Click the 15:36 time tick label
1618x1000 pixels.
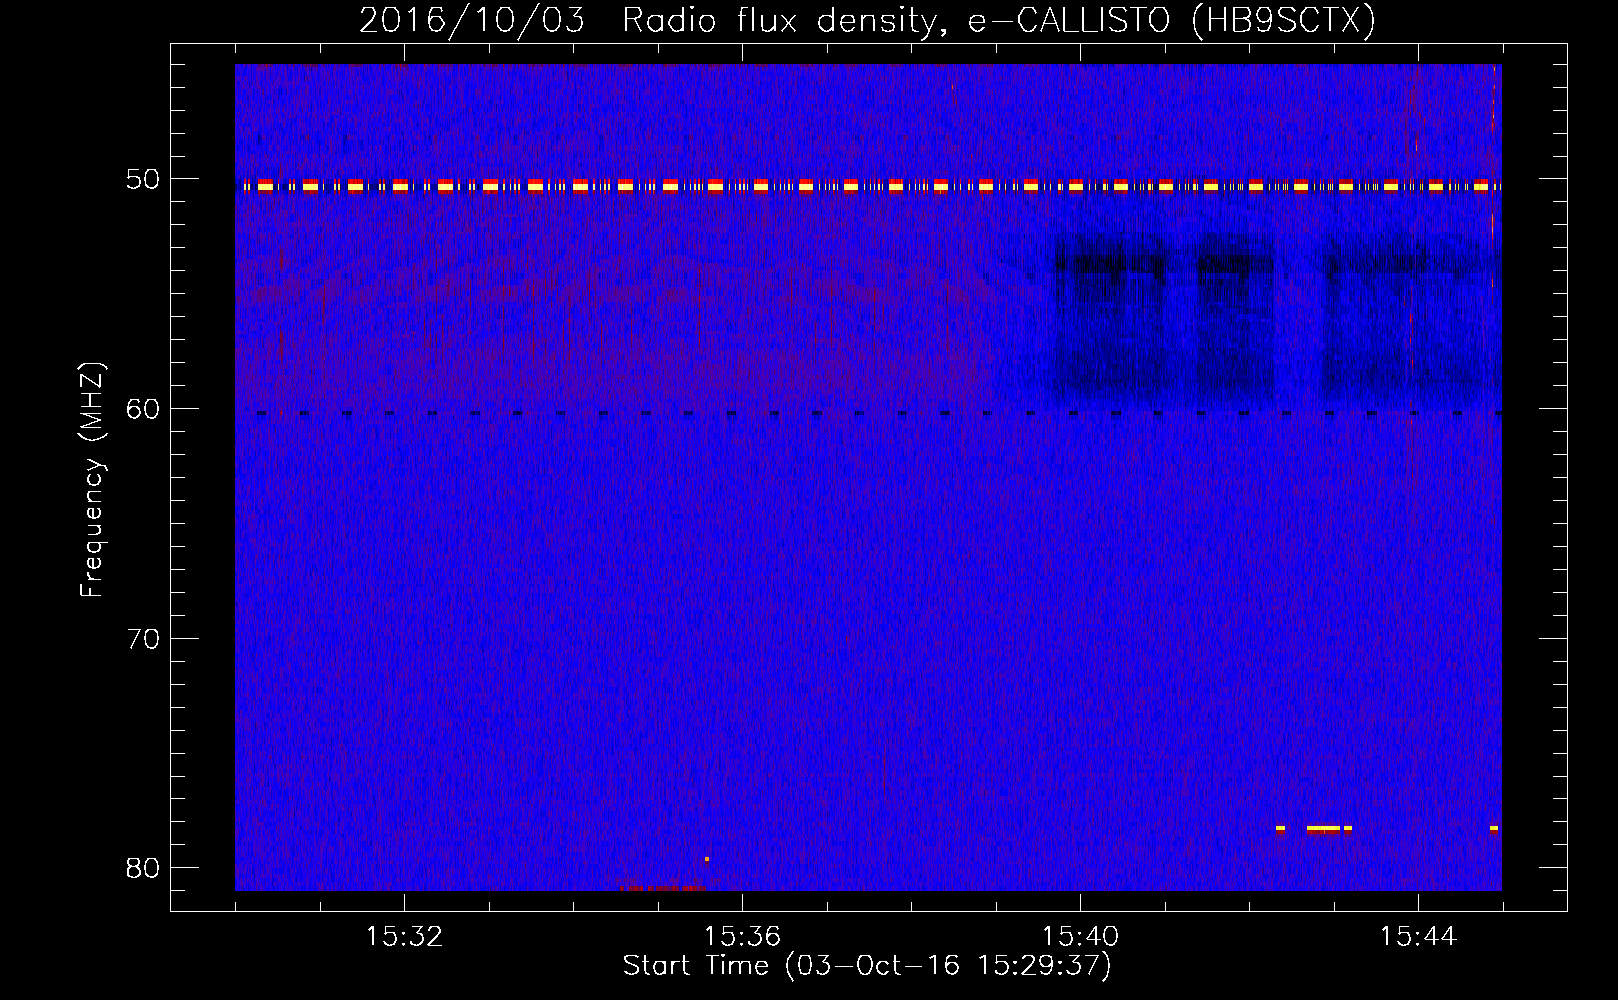742,937
